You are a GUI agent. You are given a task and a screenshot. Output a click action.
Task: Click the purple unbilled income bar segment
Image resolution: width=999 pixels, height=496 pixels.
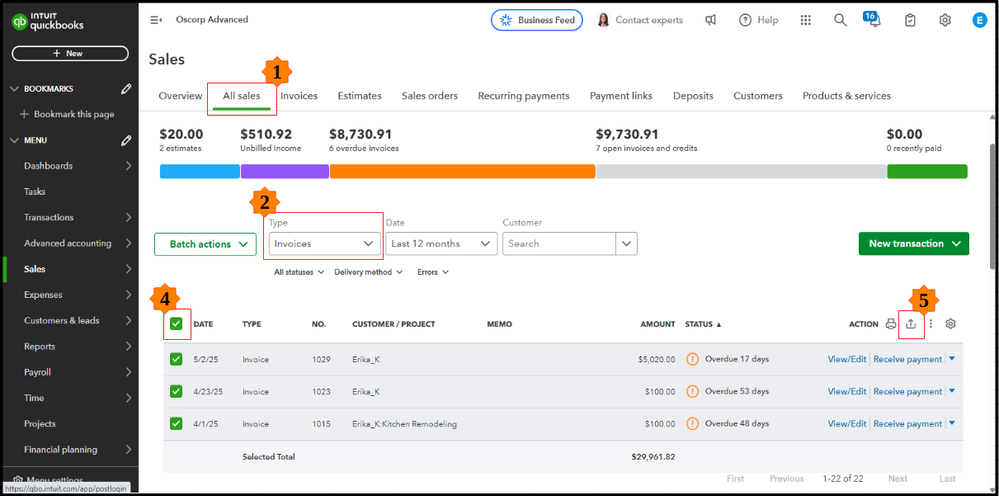(285, 171)
